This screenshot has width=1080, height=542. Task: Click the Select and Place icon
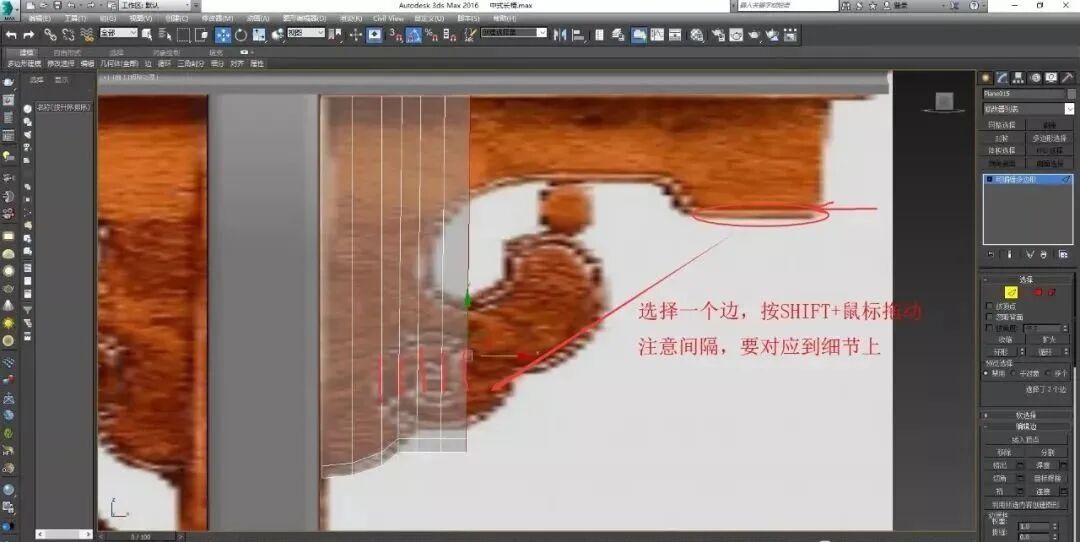pos(278,34)
